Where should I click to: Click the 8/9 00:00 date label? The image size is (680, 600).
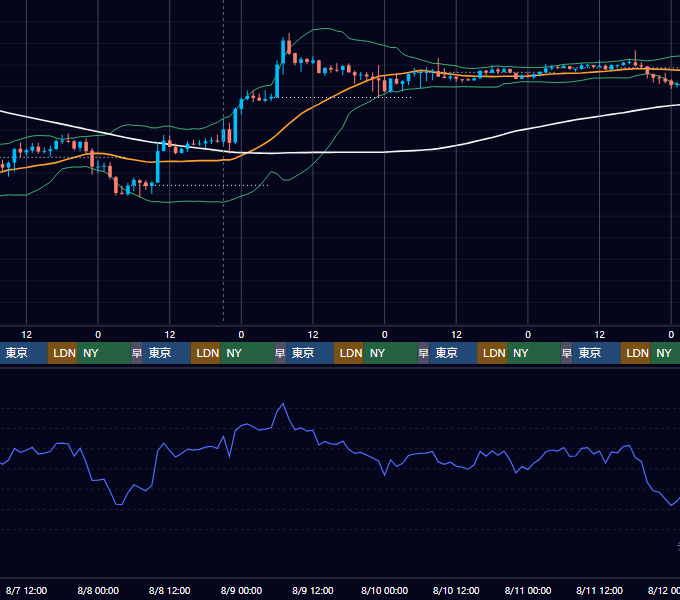(241, 590)
